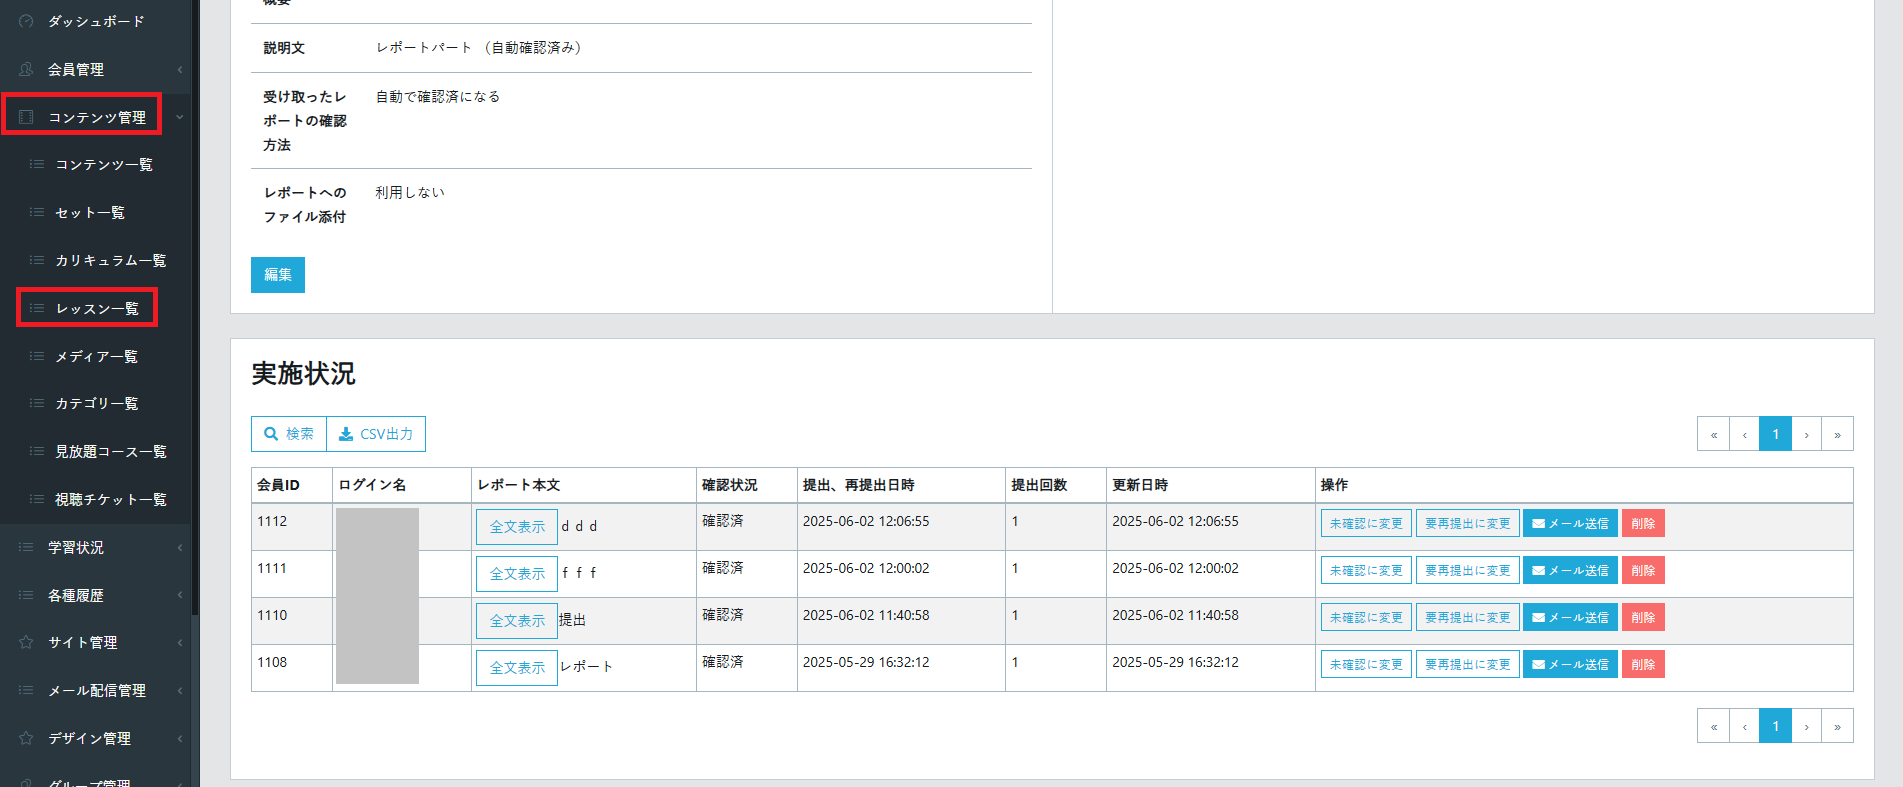Click 全文表示 for member 1110
Viewport: 1903px width, 787px height.
pyautogui.click(x=516, y=621)
